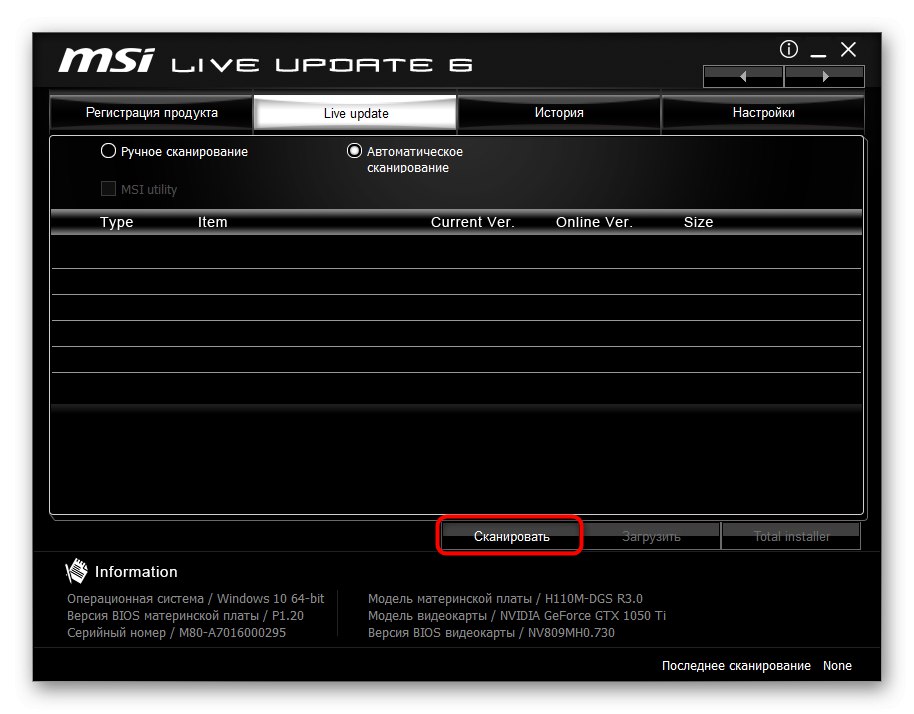
Task: Select Автоматическое сканирование mode
Action: 354,150
